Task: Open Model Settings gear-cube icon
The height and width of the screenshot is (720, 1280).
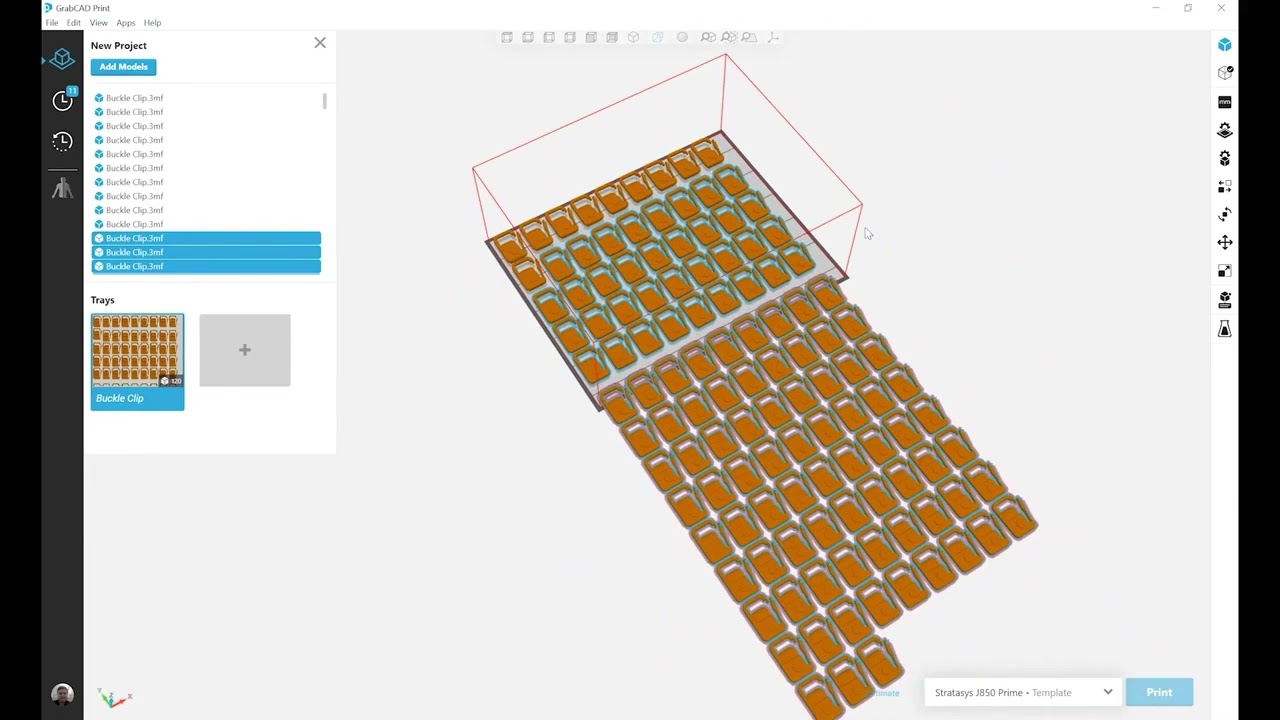Action: coord(1224,159)
